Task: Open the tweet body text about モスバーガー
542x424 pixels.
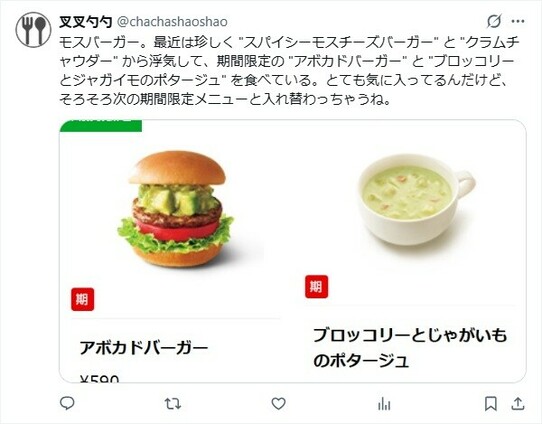Action: [x=289, y=70]
